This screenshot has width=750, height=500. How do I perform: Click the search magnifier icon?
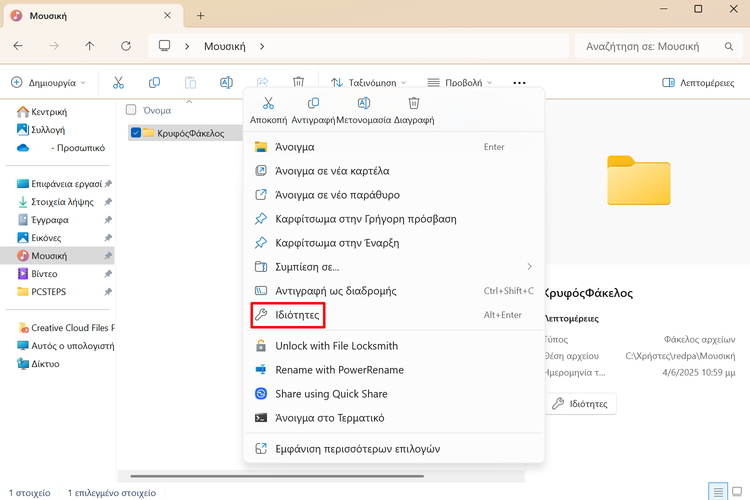(x=728, y=46)
